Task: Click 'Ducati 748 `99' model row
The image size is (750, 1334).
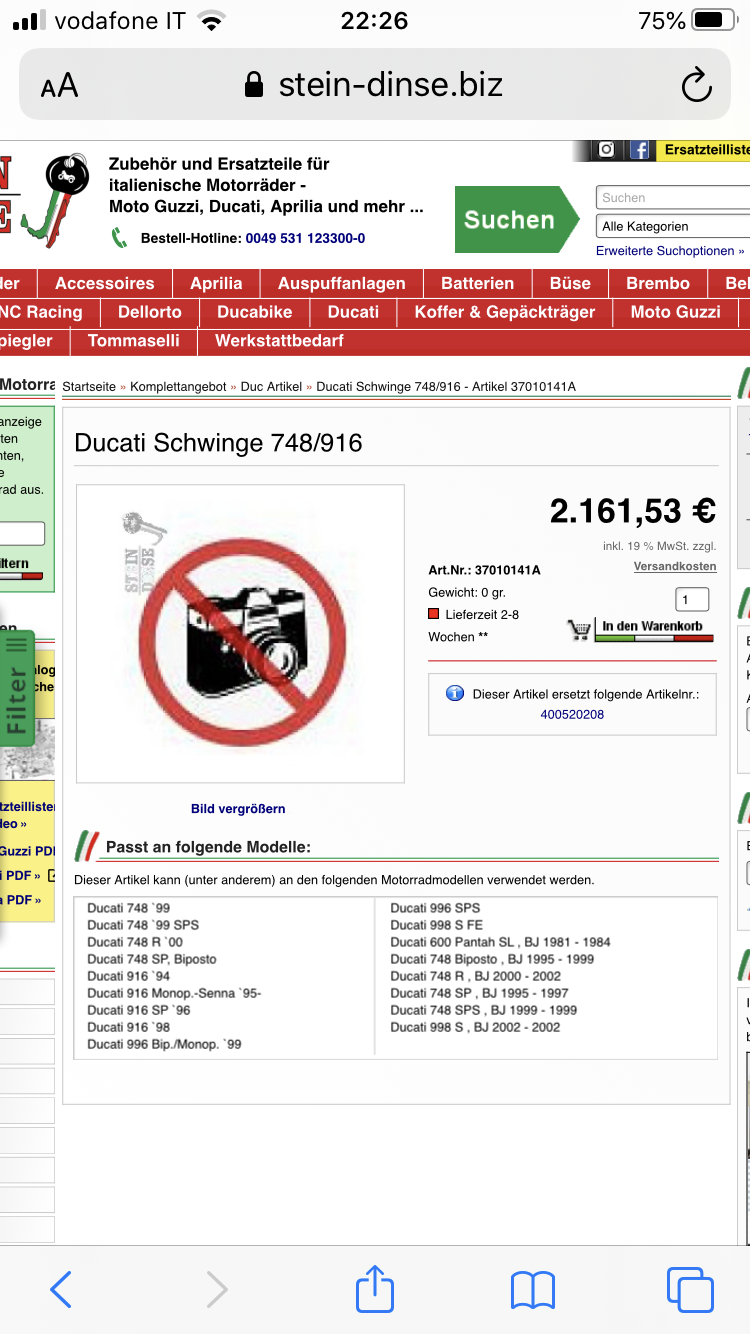Action: tap(129, 908)
